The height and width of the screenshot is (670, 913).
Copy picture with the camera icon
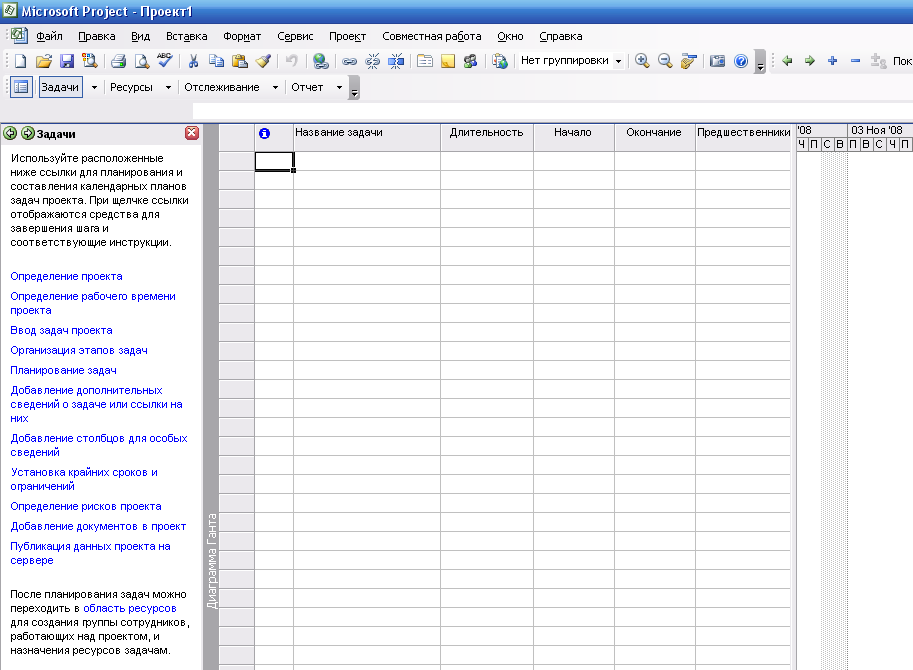717,61
